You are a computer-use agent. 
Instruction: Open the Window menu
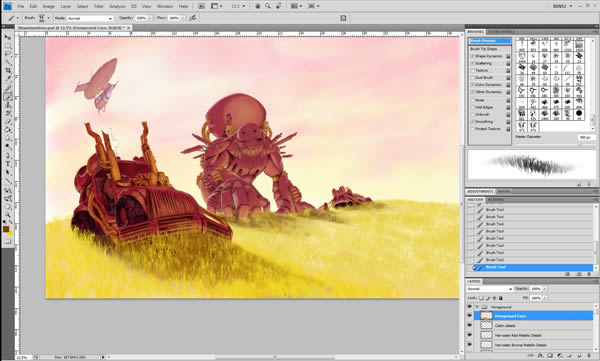(165, 7)
